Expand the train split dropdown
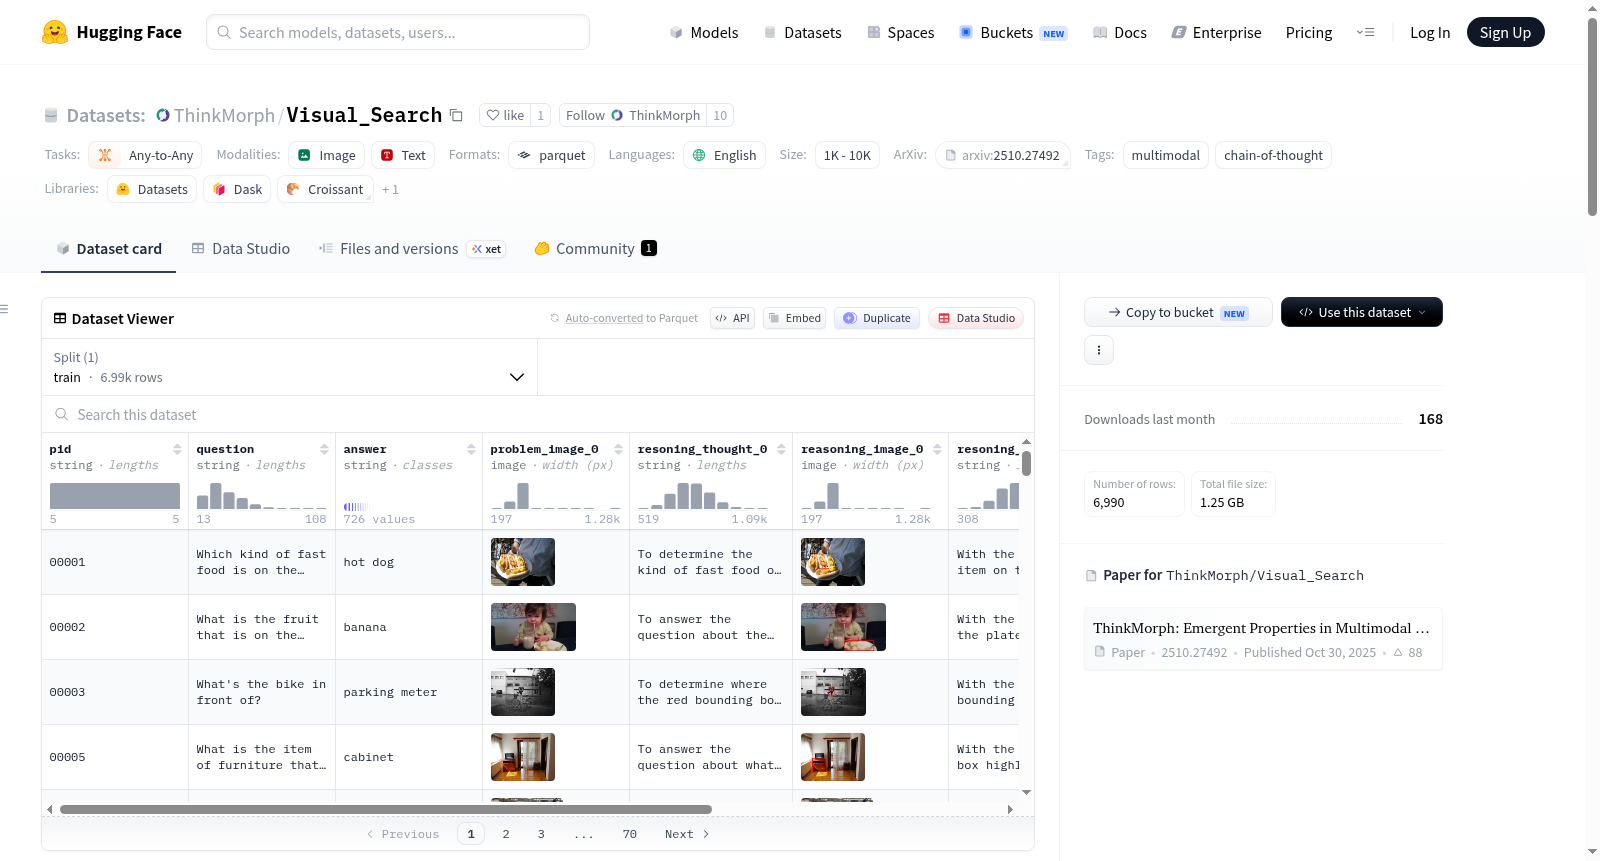 [289, 367]
